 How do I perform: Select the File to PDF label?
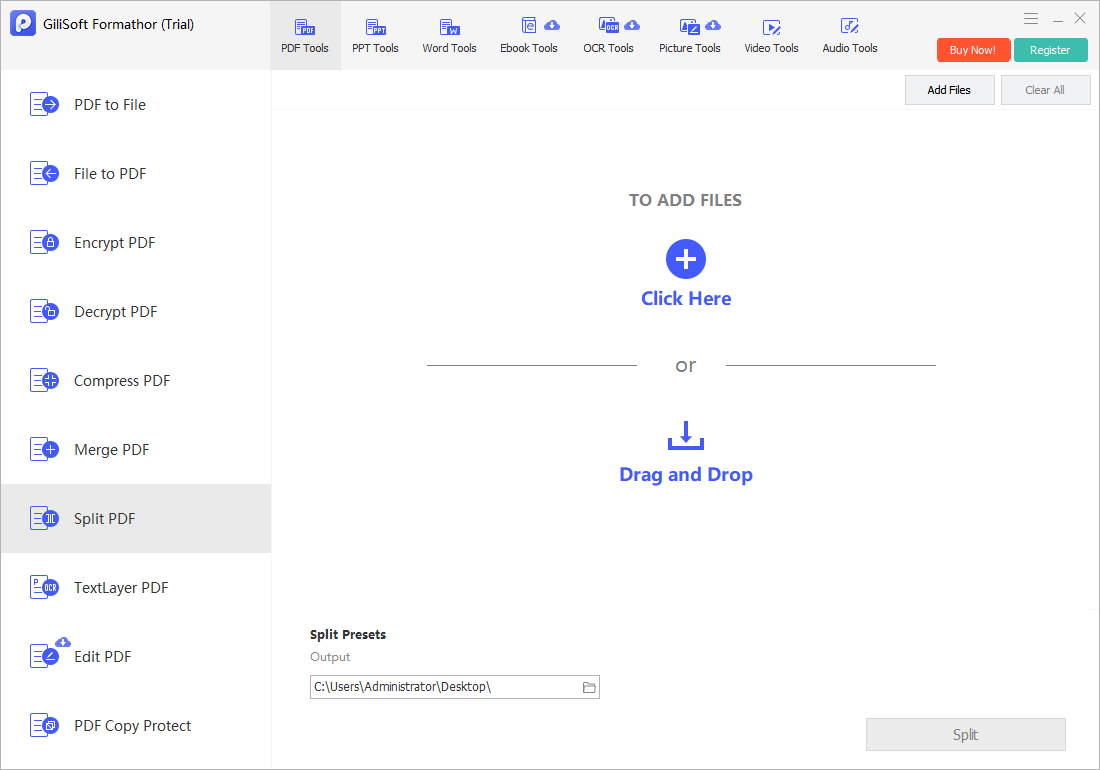tap(110, 173)
